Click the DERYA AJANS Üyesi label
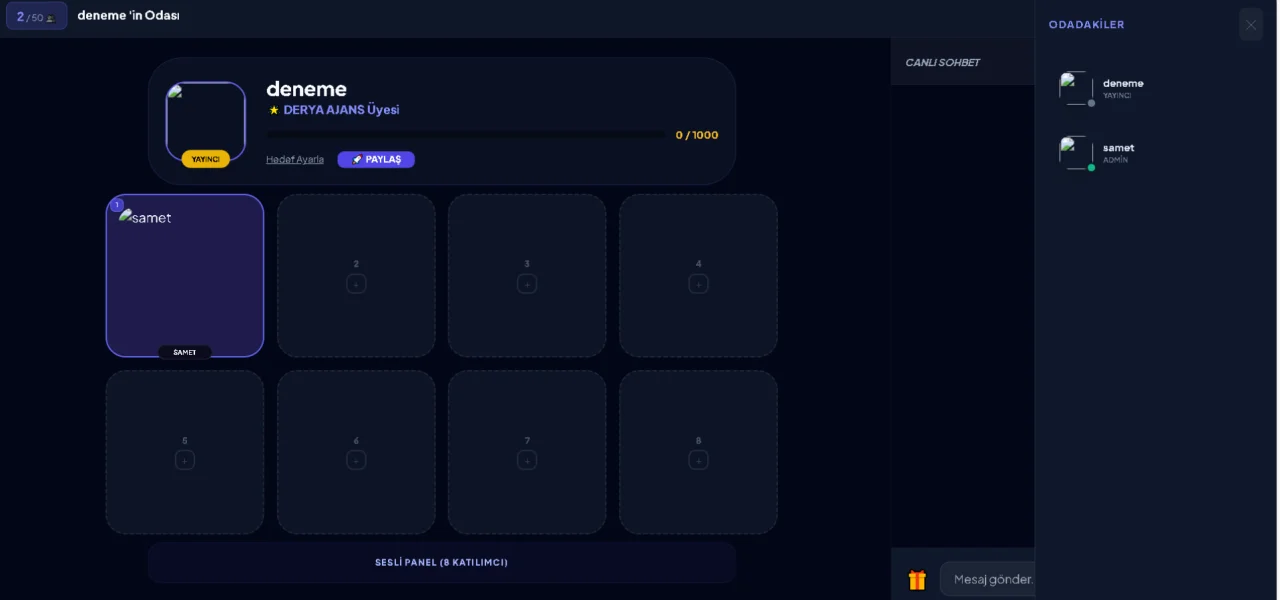The image size is (1280, 600). pos(341,110)
